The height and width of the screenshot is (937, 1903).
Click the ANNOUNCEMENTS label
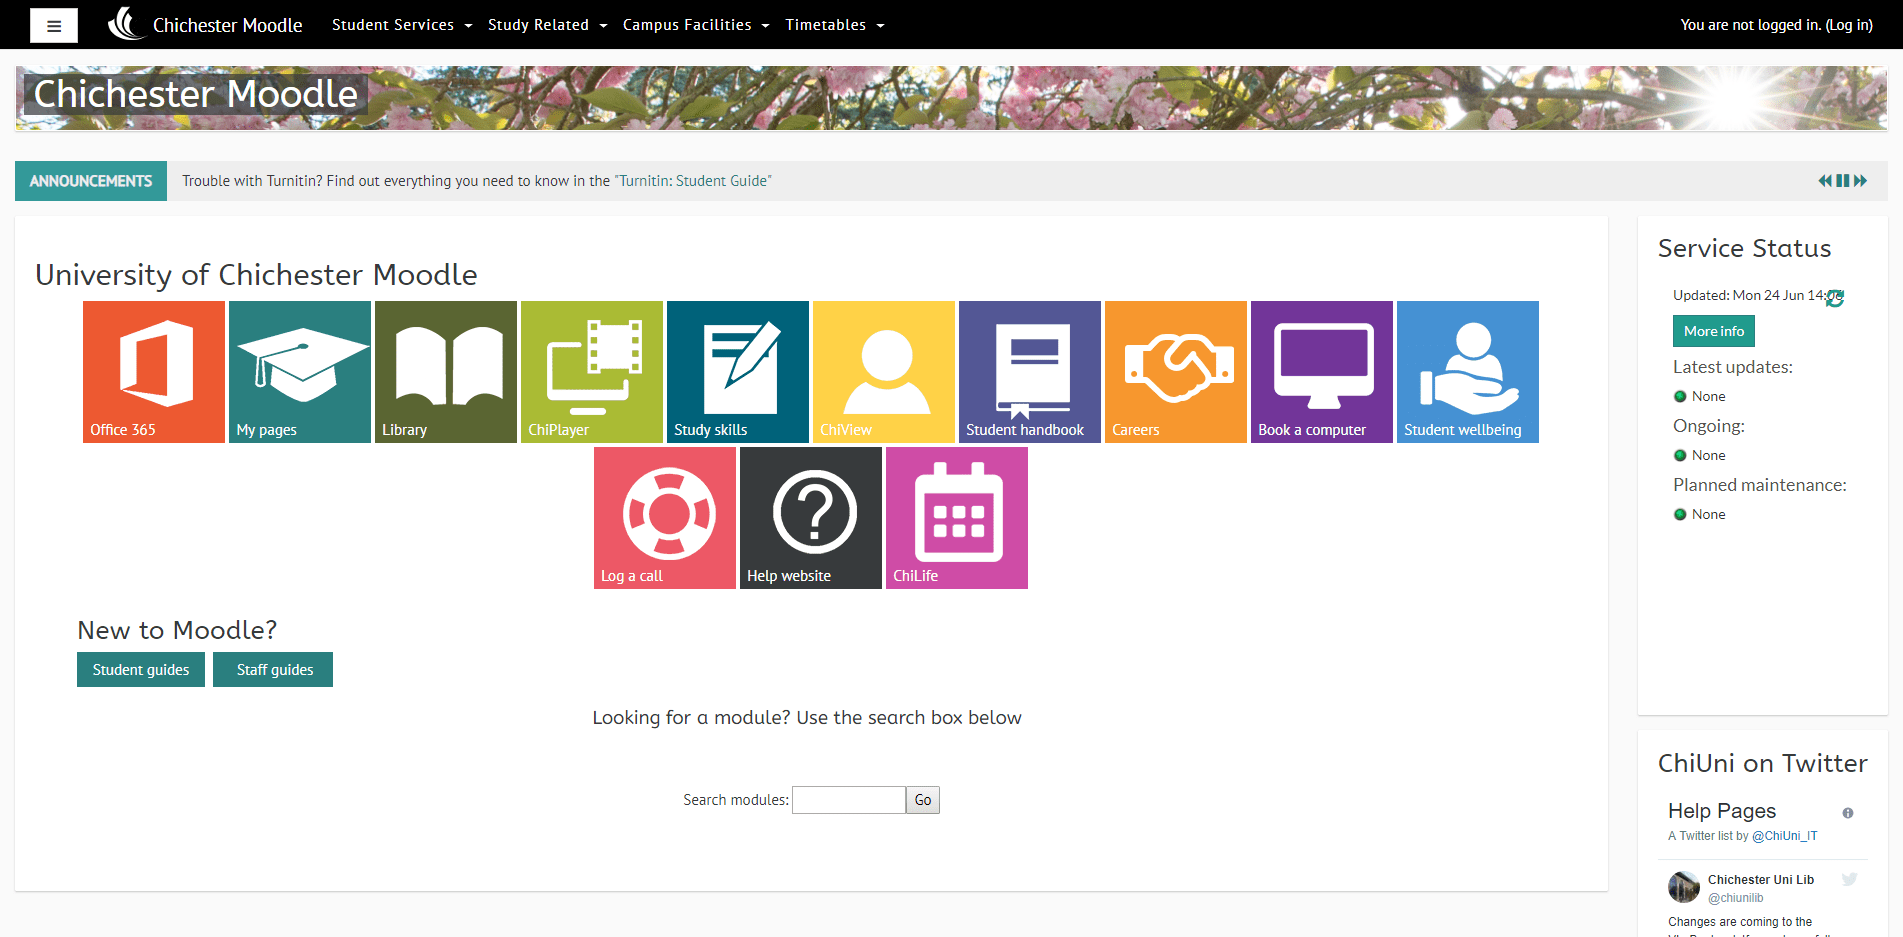click(x=91, y=181)
